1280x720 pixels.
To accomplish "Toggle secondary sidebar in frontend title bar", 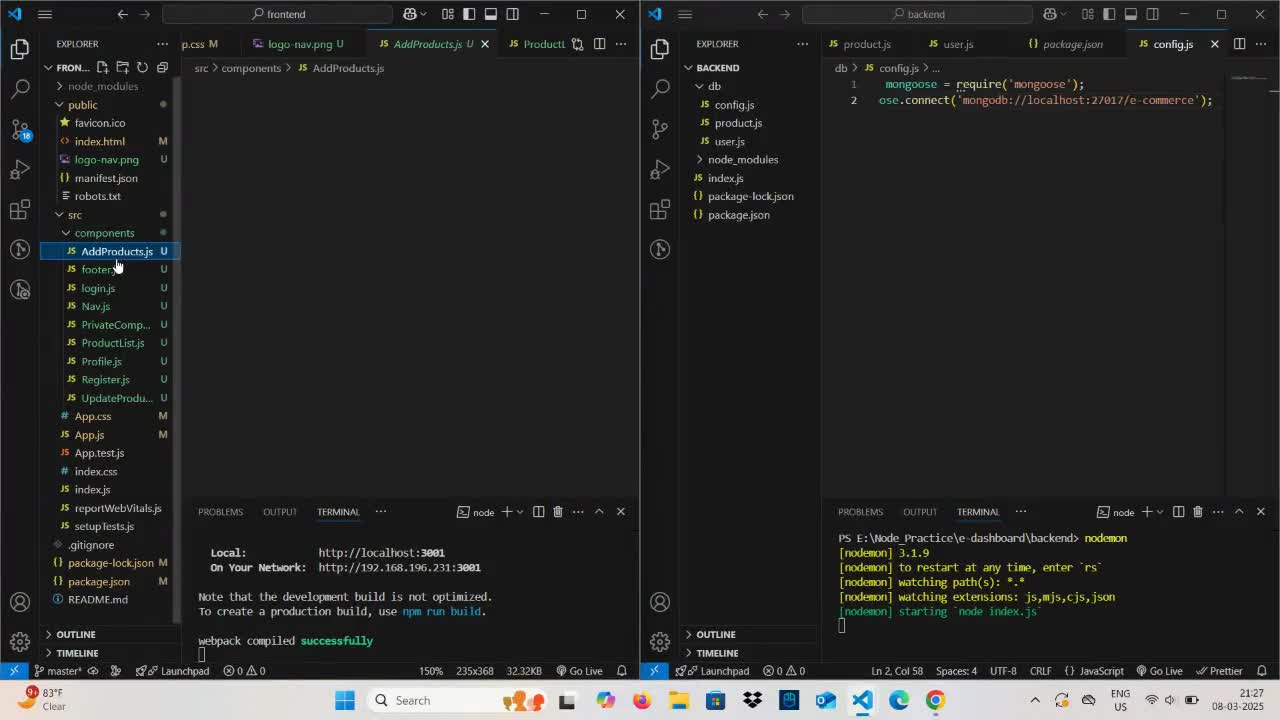I will coord(513,14).
